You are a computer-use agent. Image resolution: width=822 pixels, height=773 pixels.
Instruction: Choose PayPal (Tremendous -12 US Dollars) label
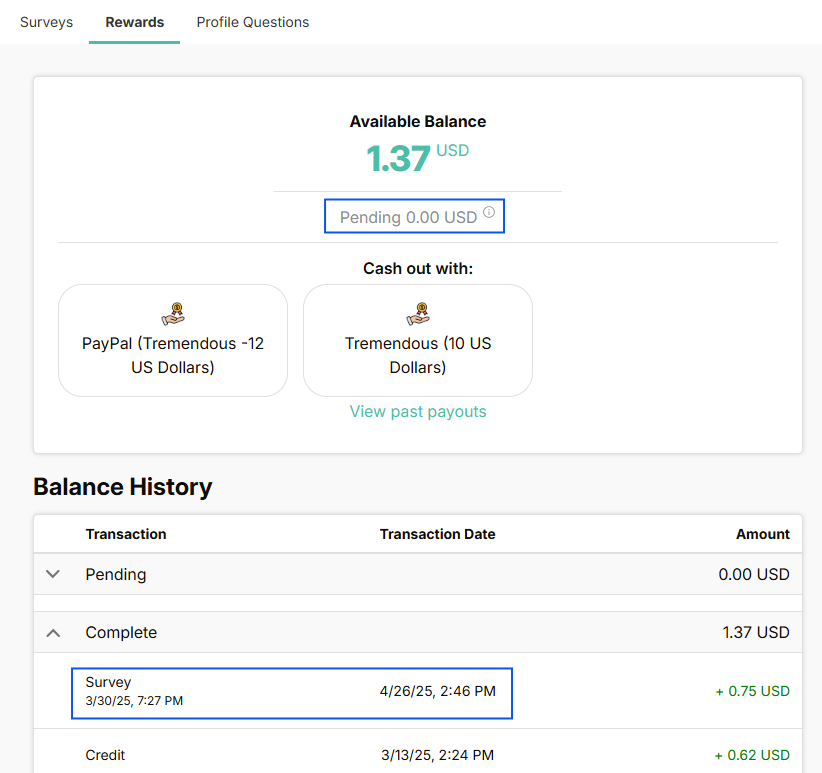[x=173, y=355]
